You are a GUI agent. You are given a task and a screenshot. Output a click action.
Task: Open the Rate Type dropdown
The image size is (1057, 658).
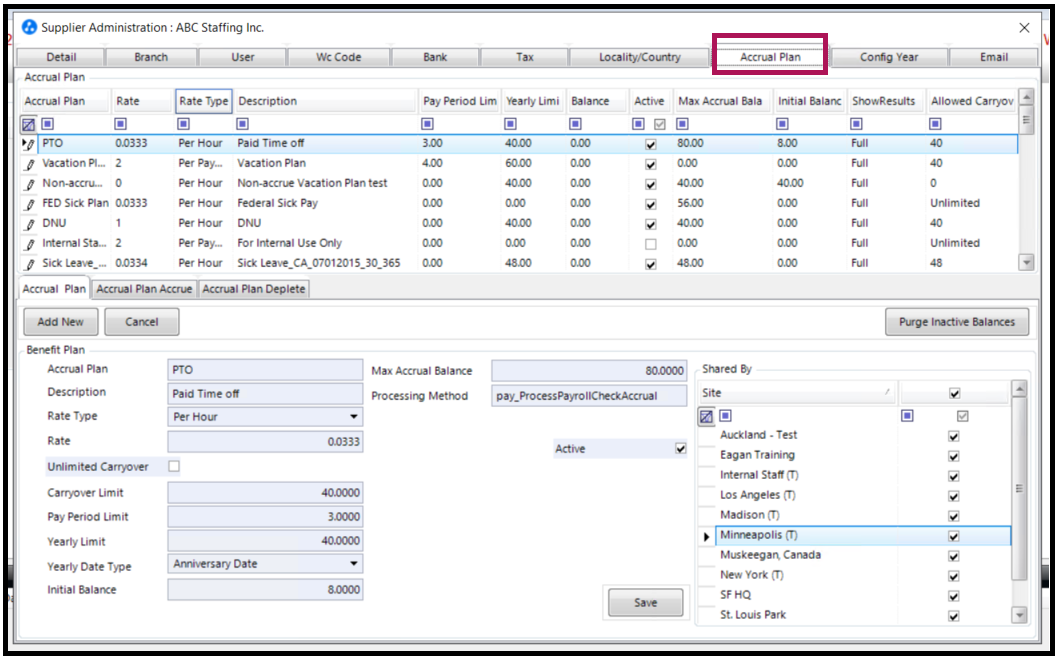pos(352,416)
